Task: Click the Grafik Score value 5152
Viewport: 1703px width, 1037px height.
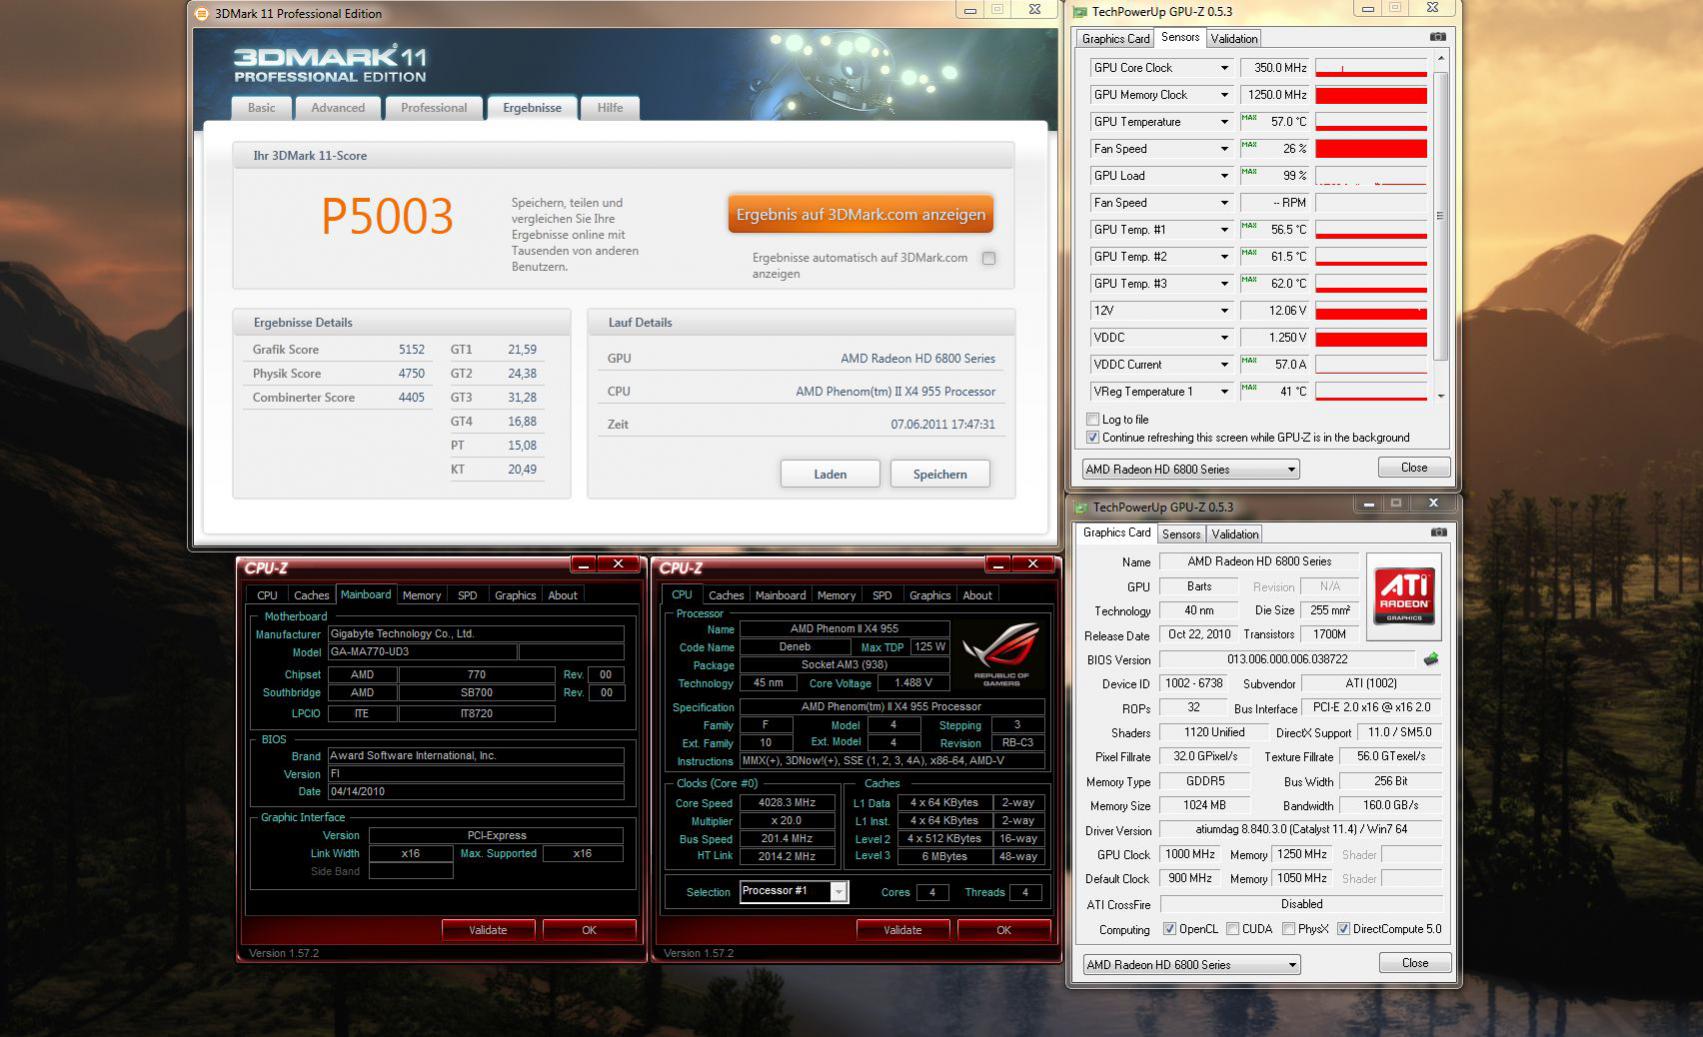Action: (x=411, y=350)
